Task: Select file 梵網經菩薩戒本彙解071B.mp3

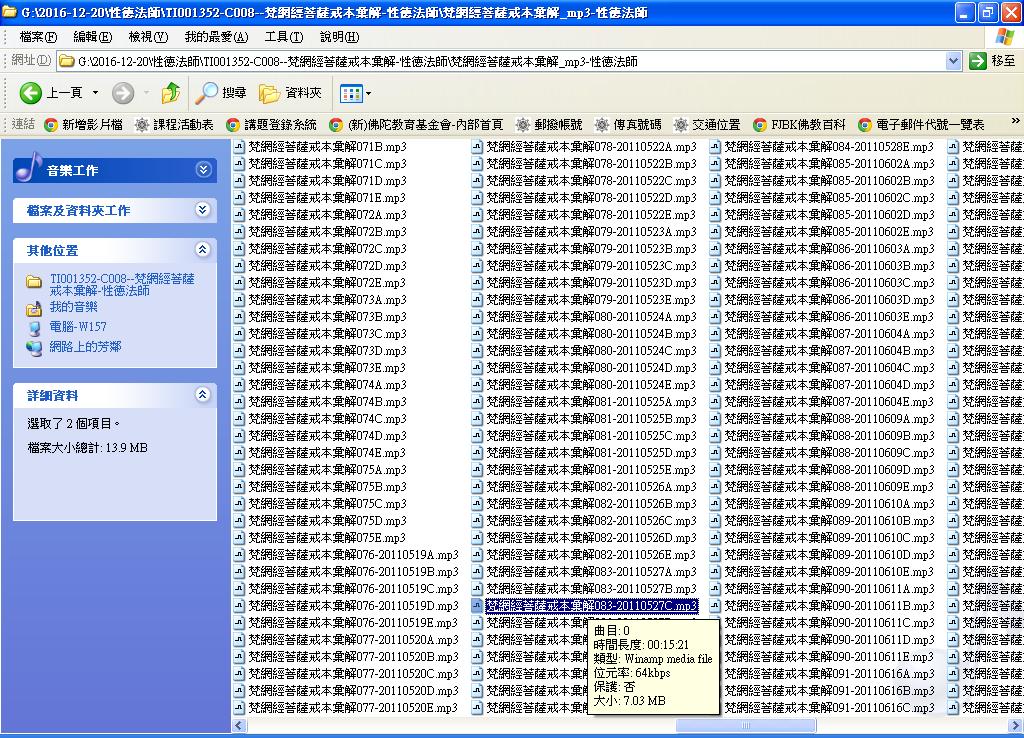Action: tap(327, 147)
